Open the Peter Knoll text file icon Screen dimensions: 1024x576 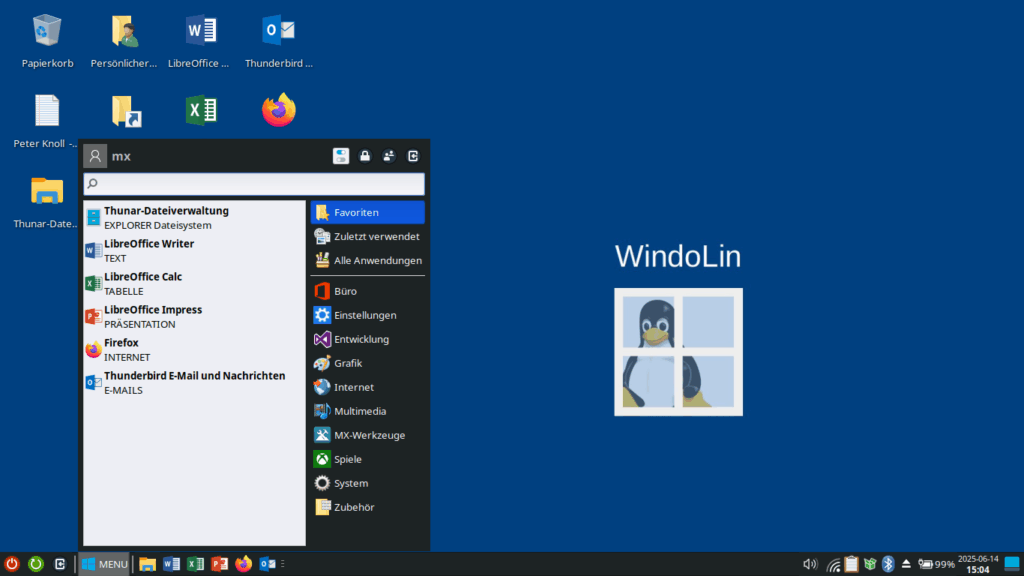click(47, 110)
